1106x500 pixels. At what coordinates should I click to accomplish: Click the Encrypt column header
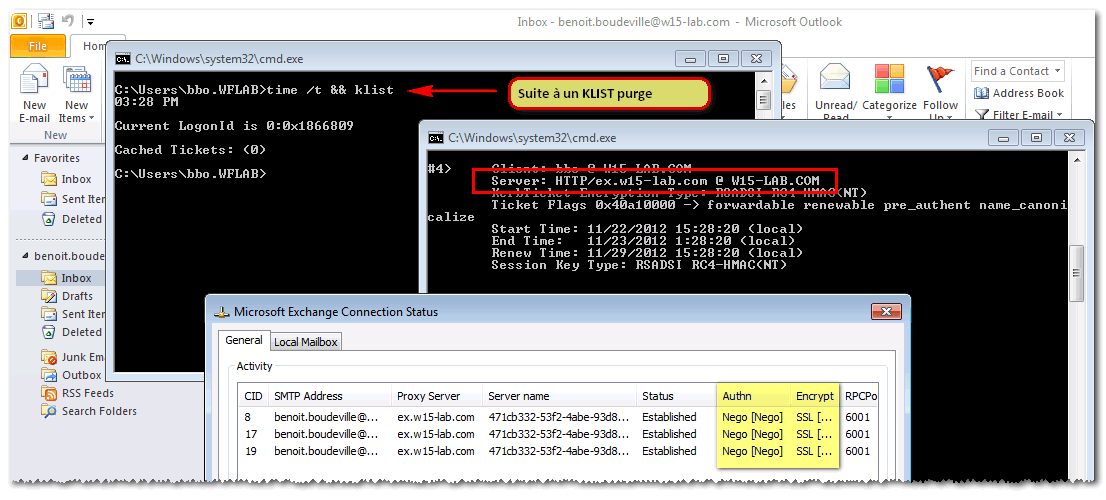point(815,396)
